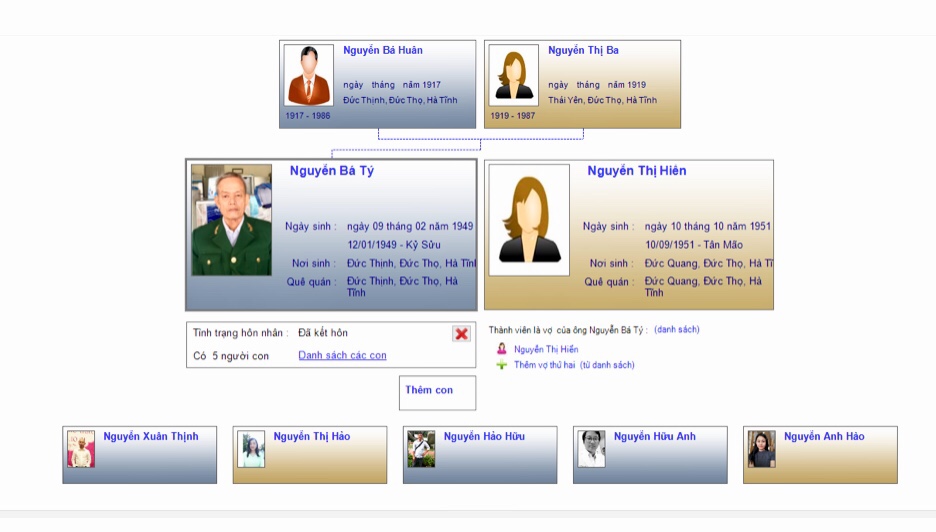Open Nguyễn Bá Huân name link
This screenshot has height=532, width=936.
pyautogui.click(x=383, y=50)
